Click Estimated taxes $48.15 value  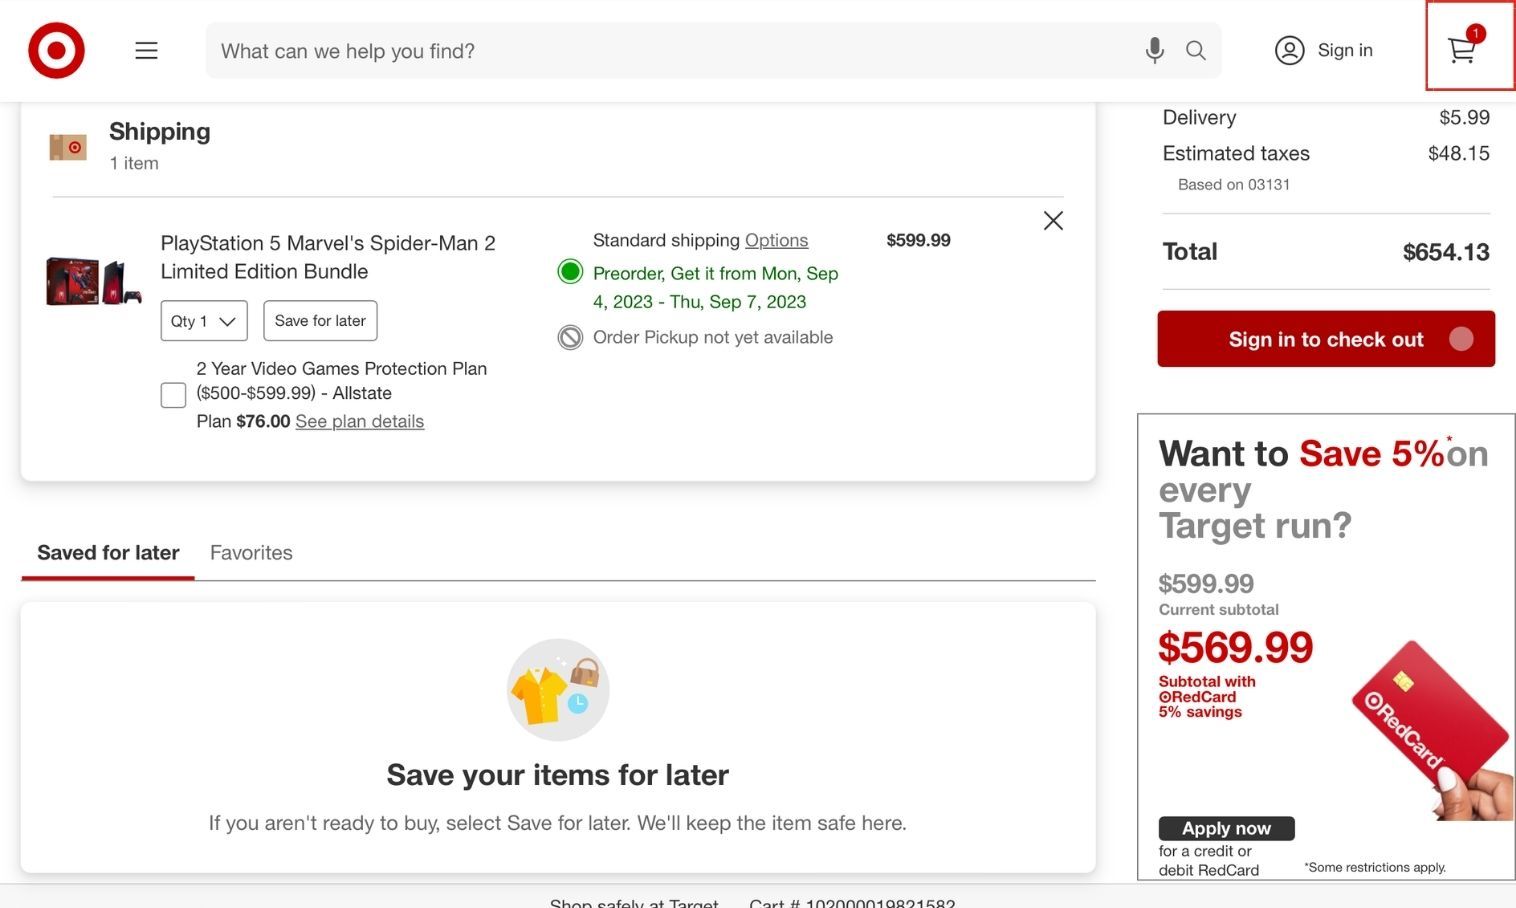click(1458, 153)
